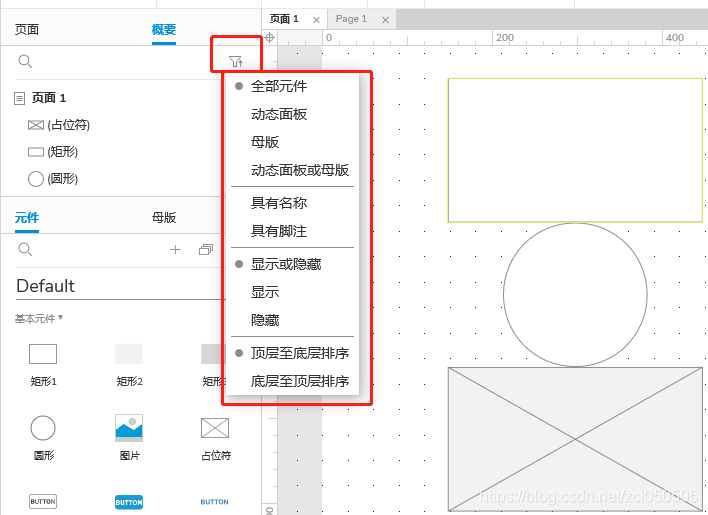Click the widget library search icon

click(x=25, y=249)
